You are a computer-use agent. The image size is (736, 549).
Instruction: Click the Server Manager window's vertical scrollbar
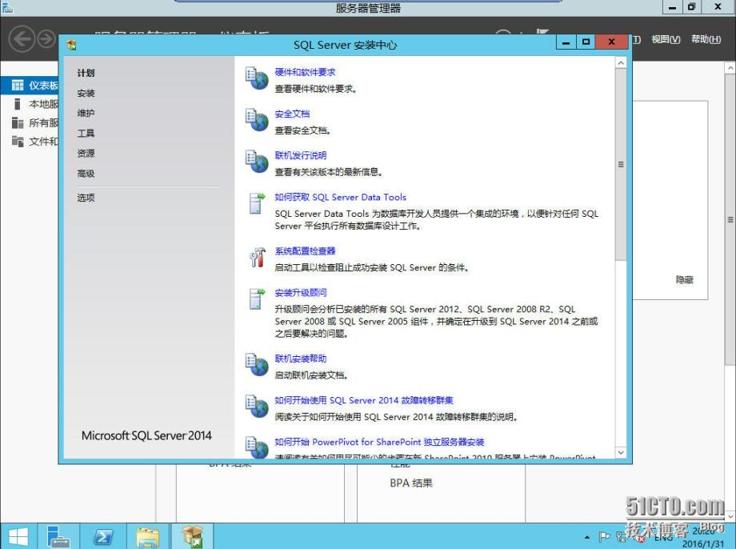[x=730, y=219]
